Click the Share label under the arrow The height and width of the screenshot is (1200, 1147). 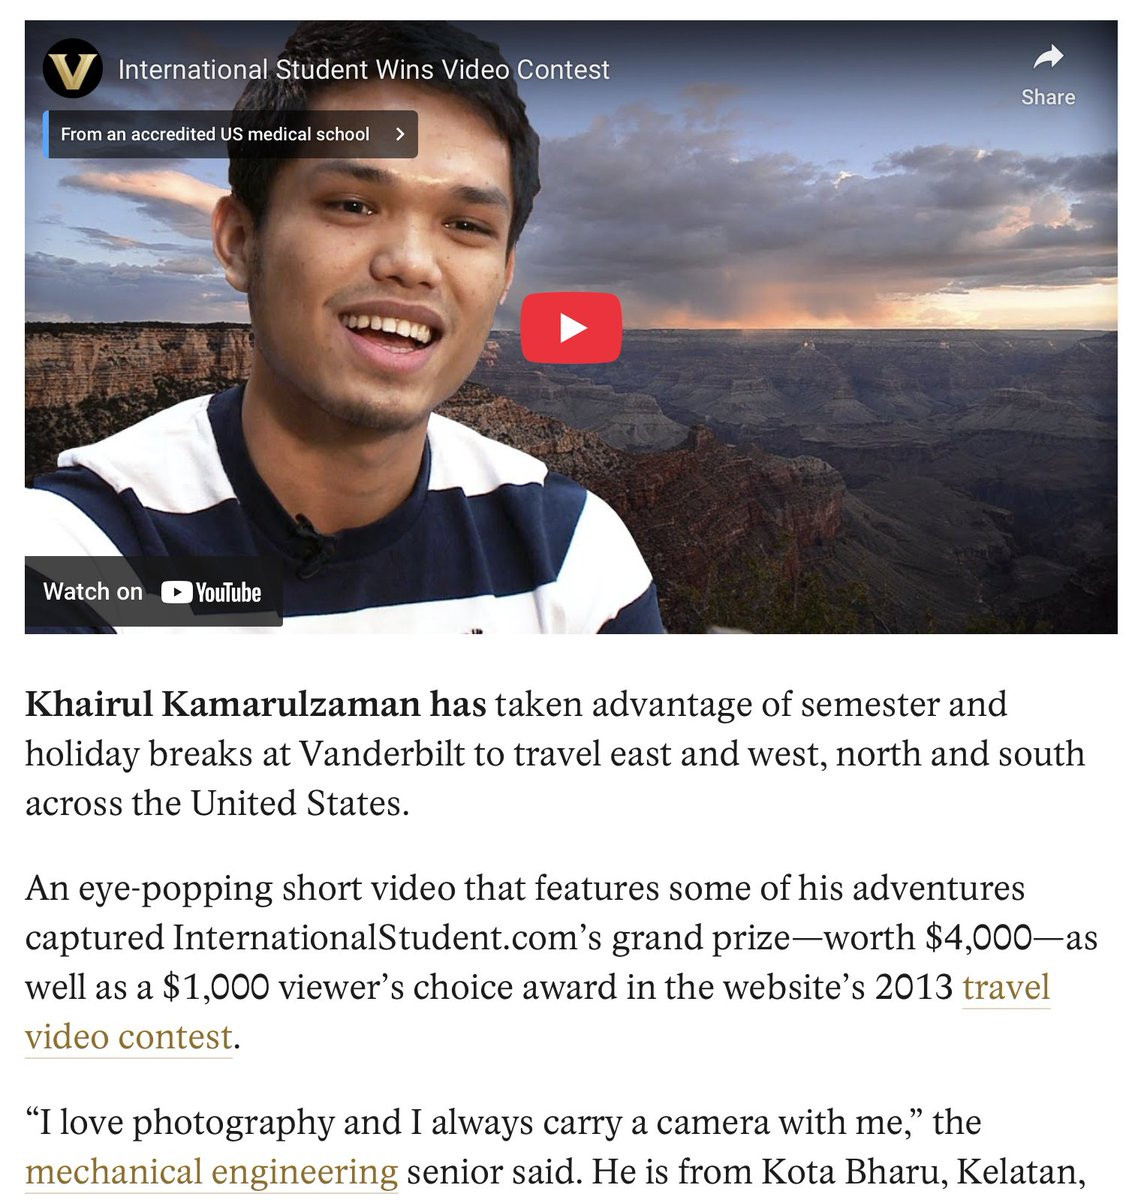tap(1048, 97)
